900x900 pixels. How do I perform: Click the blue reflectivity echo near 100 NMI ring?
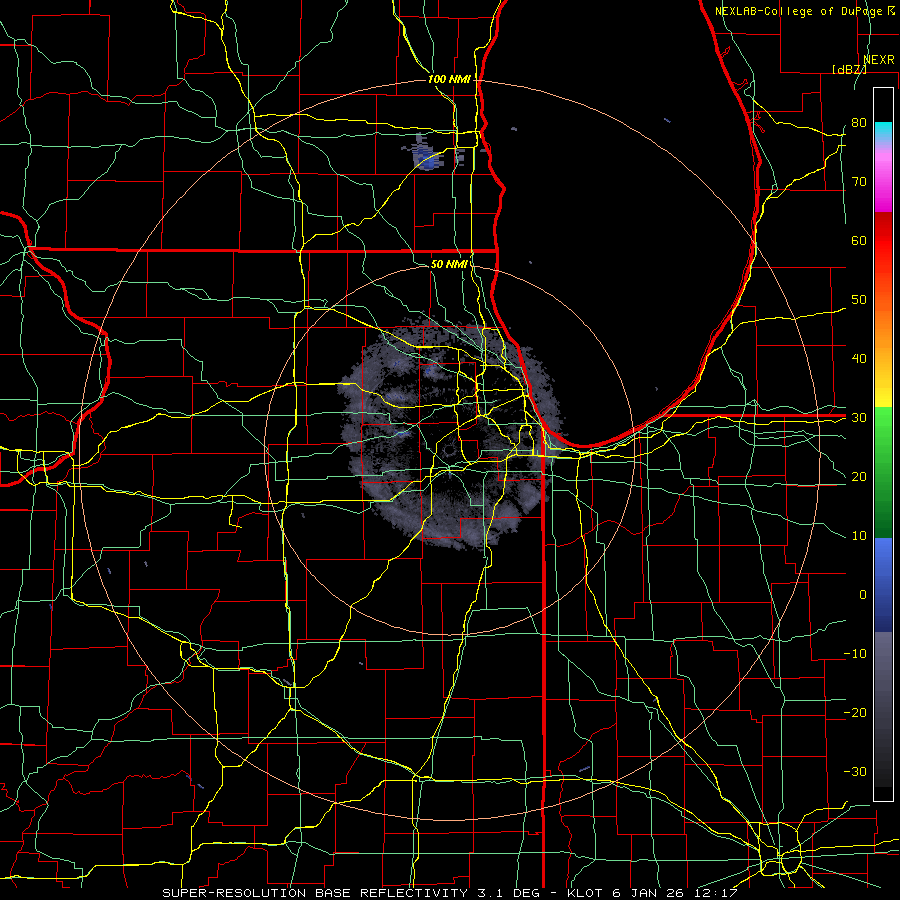click(428, 157)
